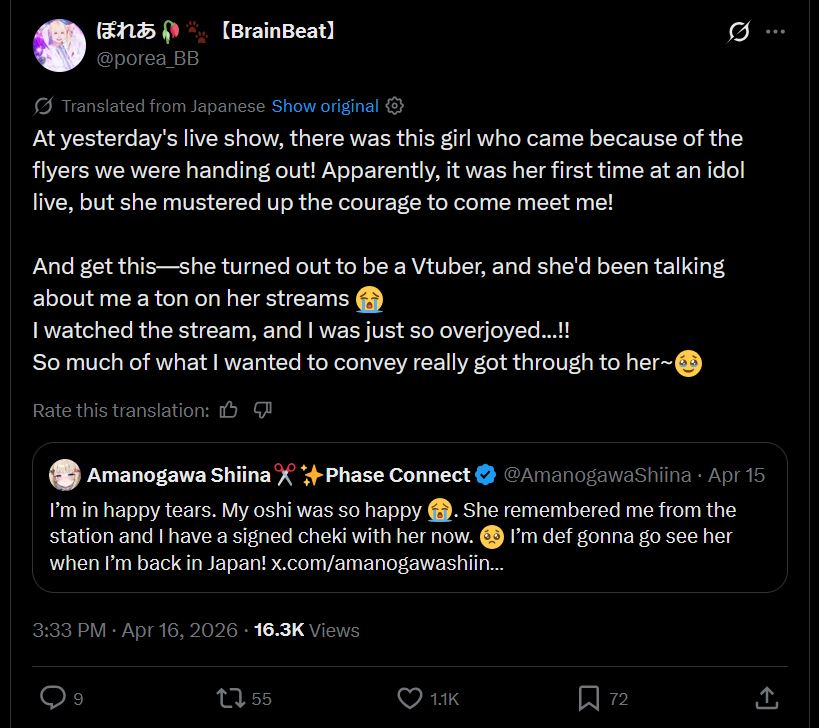This screenshot has width=819, height=728.
Task: Click the 3:33 PM Apr 16, 2026 timestamp
Action: coord(135,630)
